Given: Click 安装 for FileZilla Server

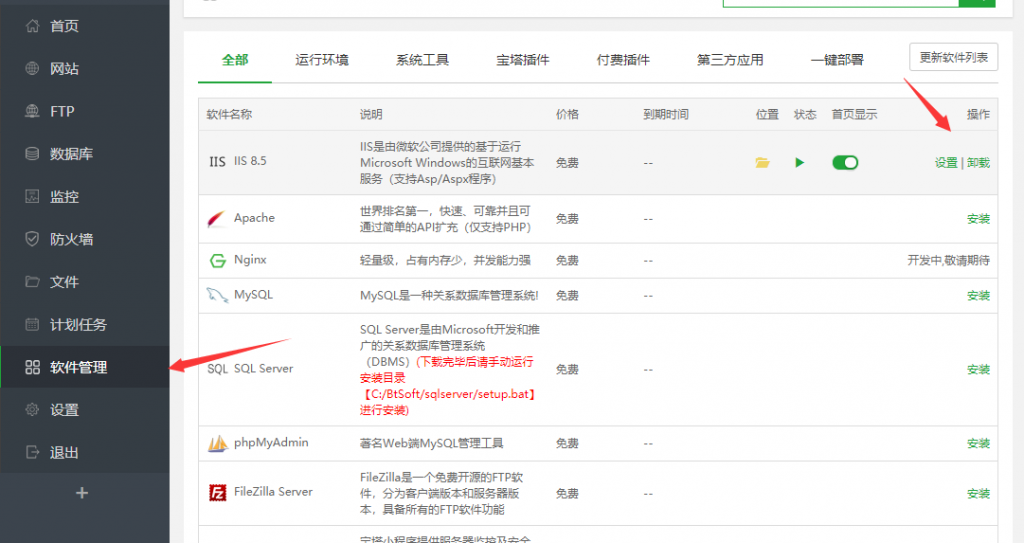Looking at the screenshot, I should point(978,494).
